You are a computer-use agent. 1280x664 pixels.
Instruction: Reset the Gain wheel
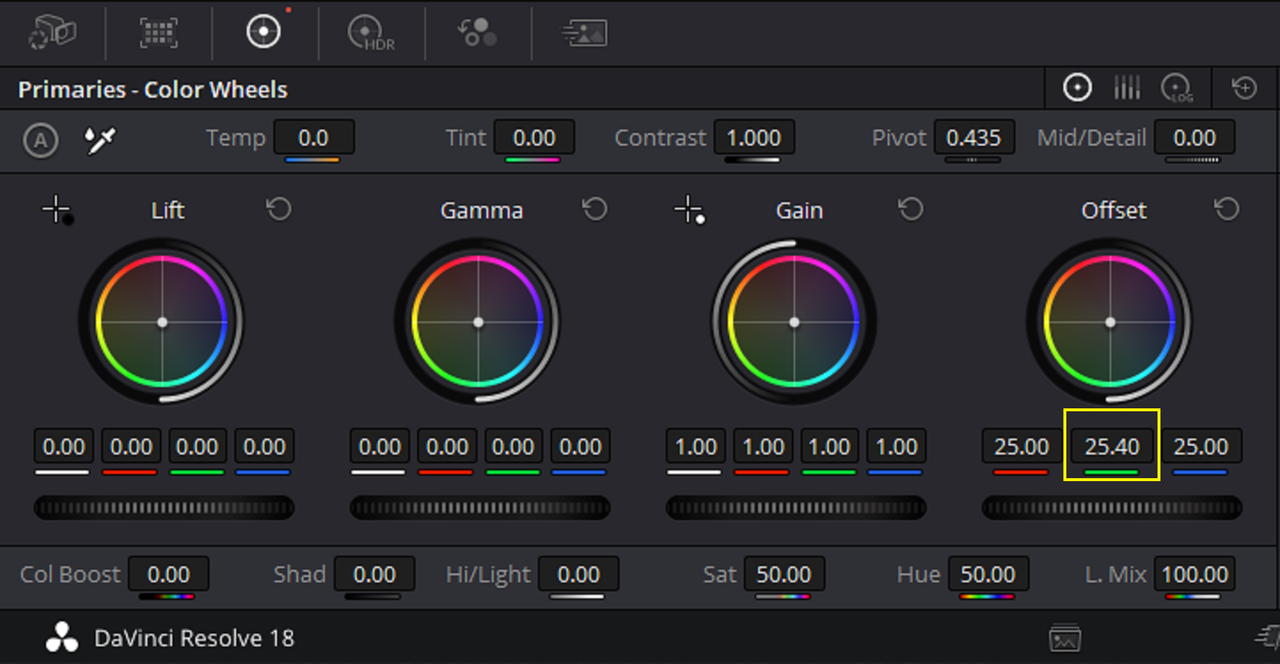coord(910,209)
